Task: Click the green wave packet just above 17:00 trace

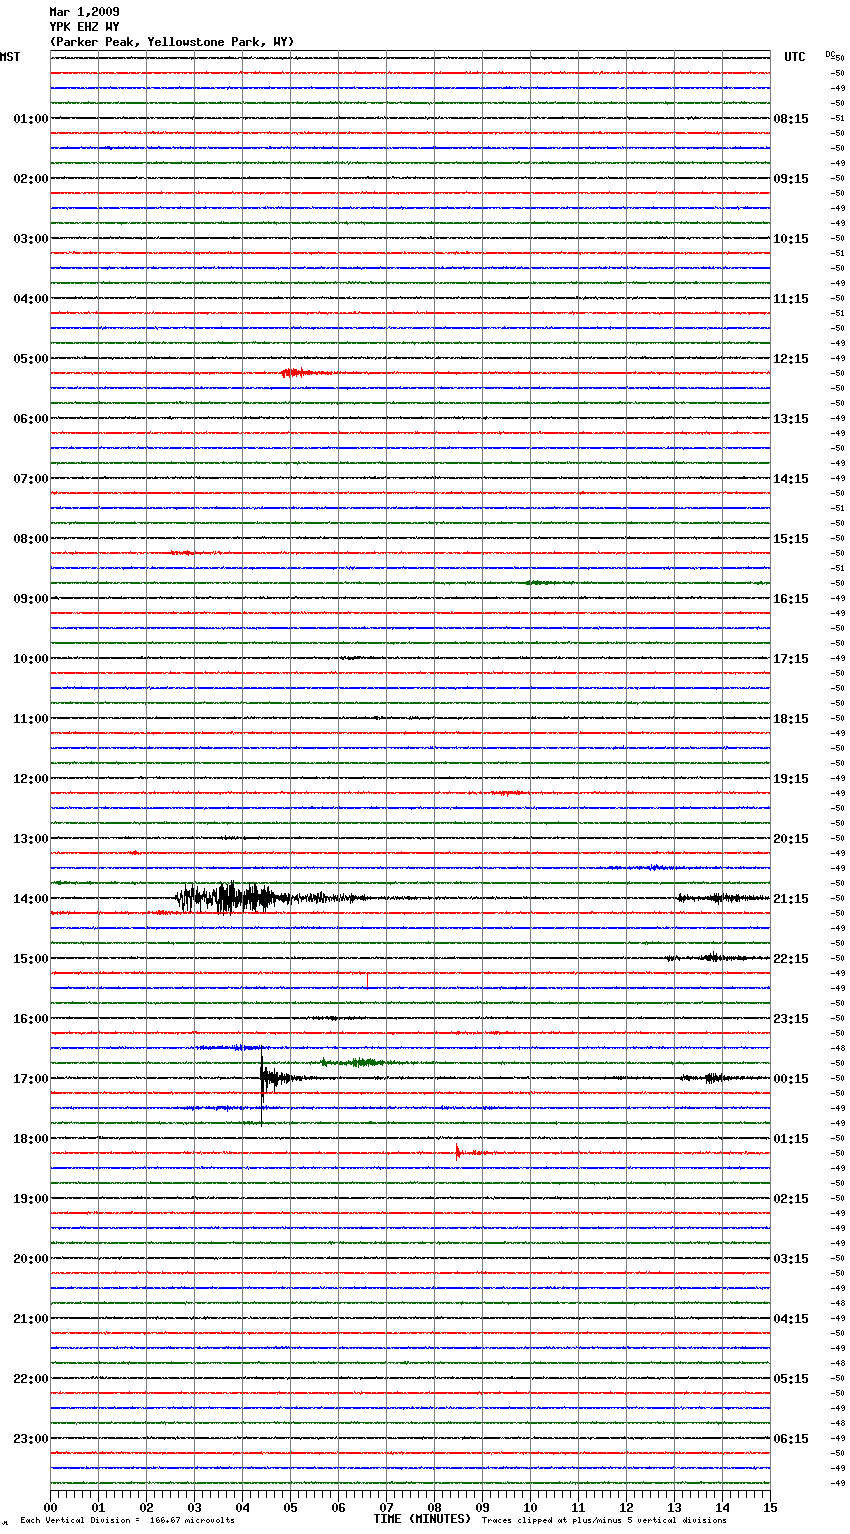Action: [x=358, y=1062]
